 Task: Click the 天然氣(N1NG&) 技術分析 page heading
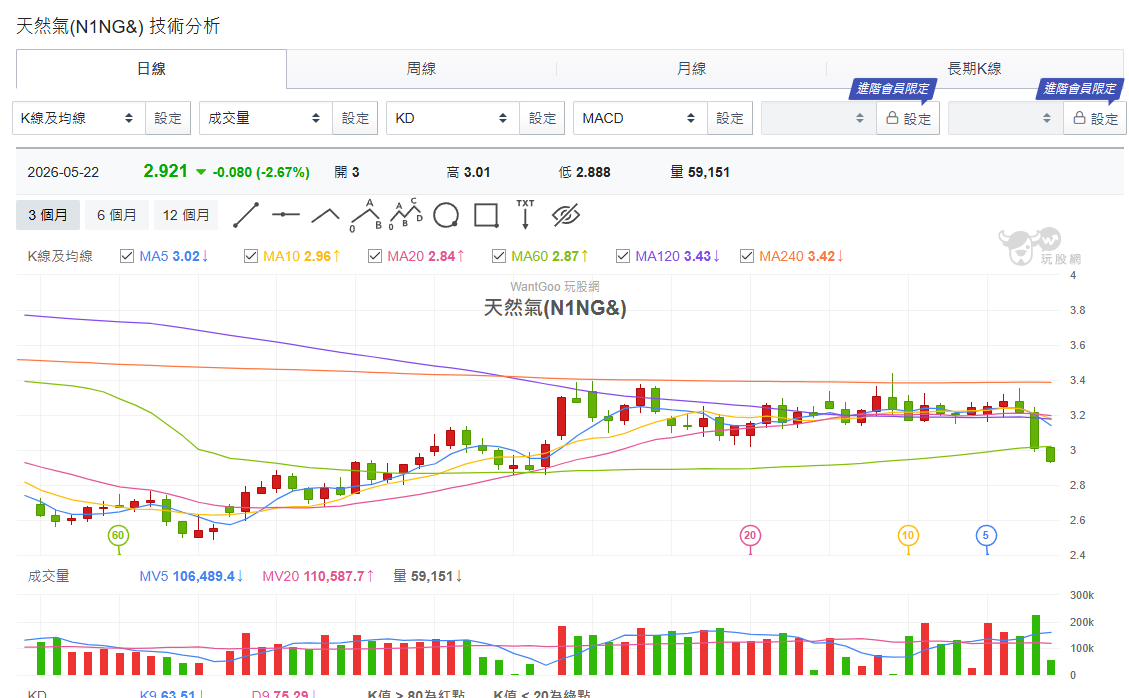118,26
